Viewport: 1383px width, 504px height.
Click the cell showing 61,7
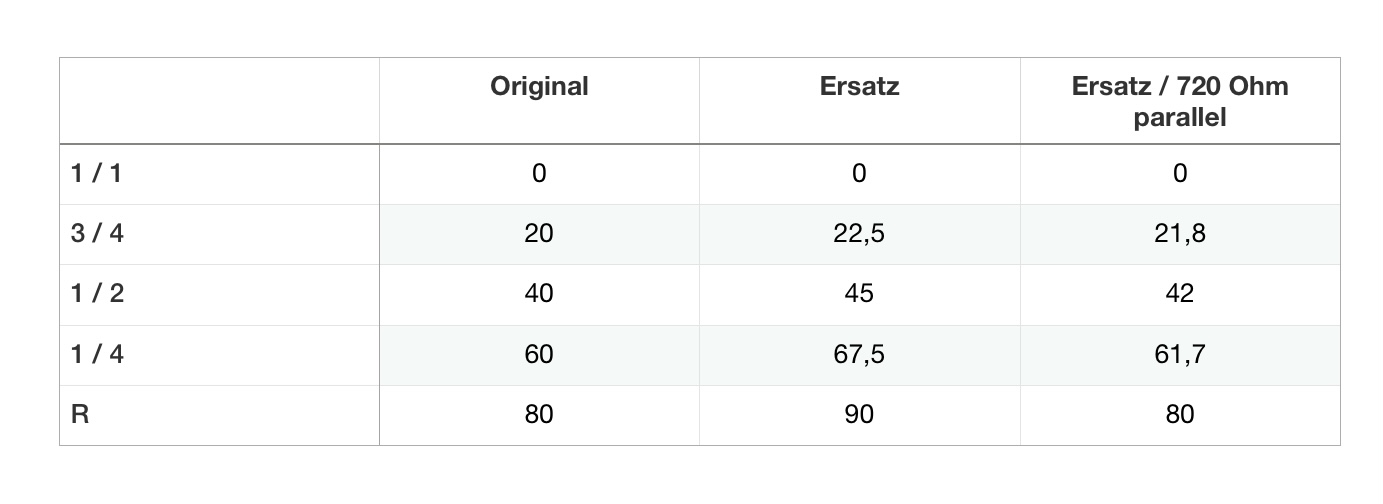click(1180, 354)
